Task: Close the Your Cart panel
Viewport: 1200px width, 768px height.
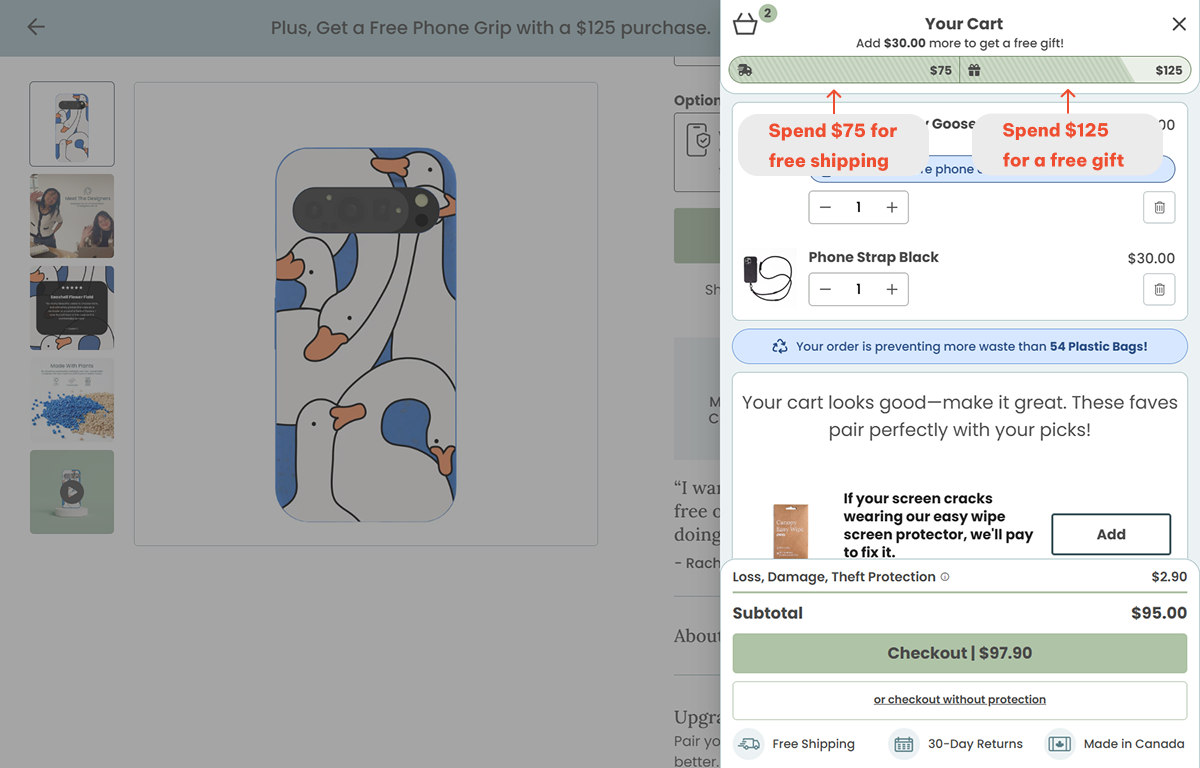Action: (x=1179, y=24)
